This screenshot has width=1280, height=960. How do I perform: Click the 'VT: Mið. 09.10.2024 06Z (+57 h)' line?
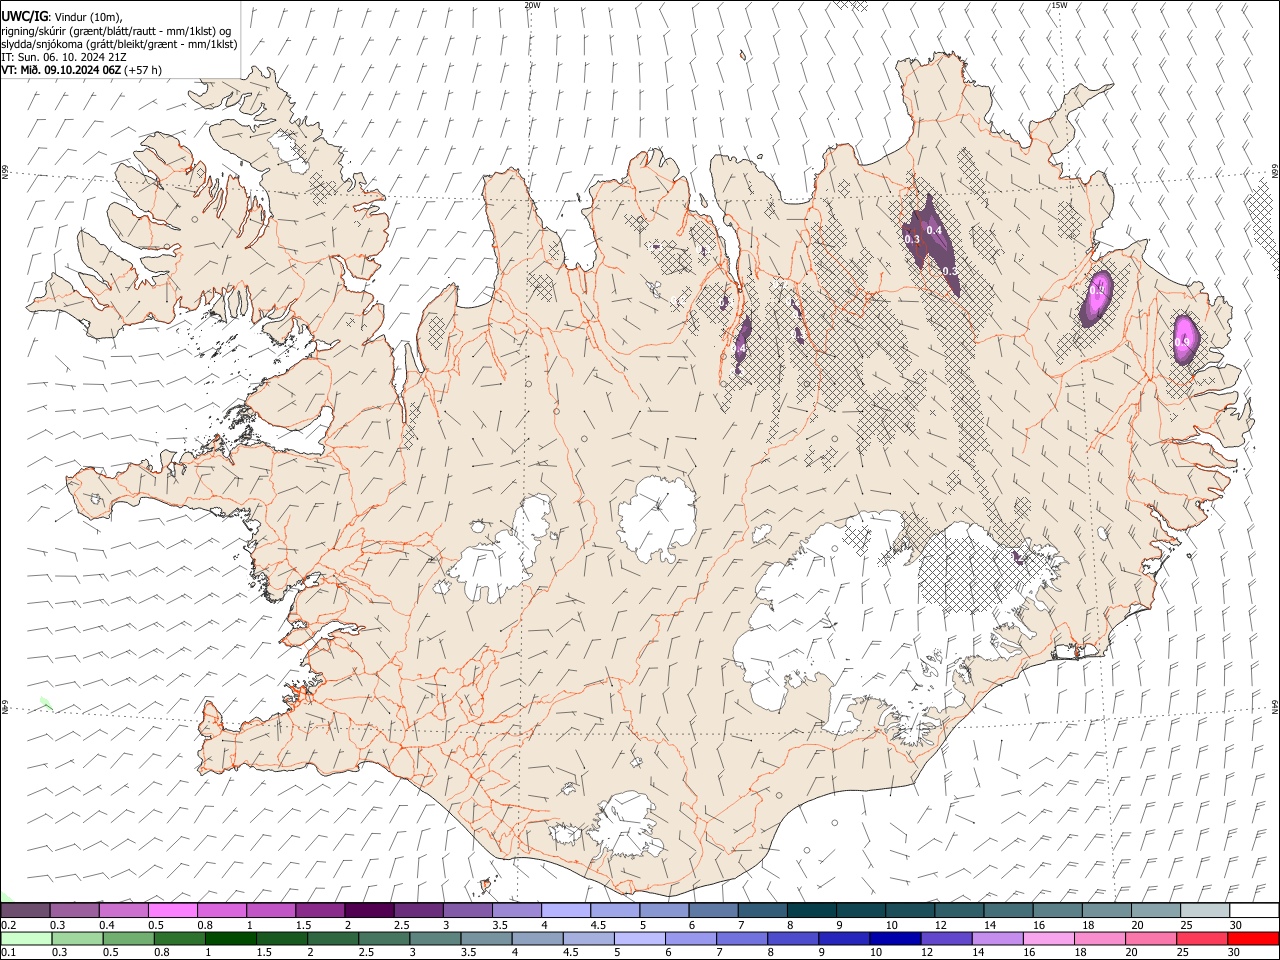coord(81,70)
